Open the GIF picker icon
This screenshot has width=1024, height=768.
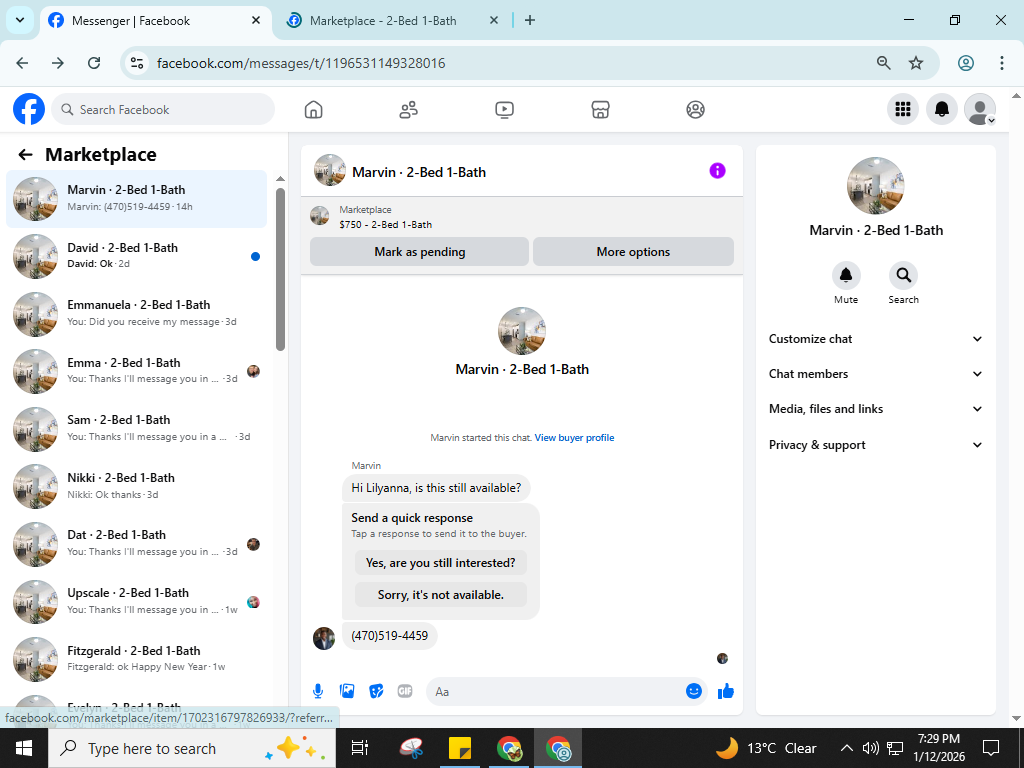[405, 691]
